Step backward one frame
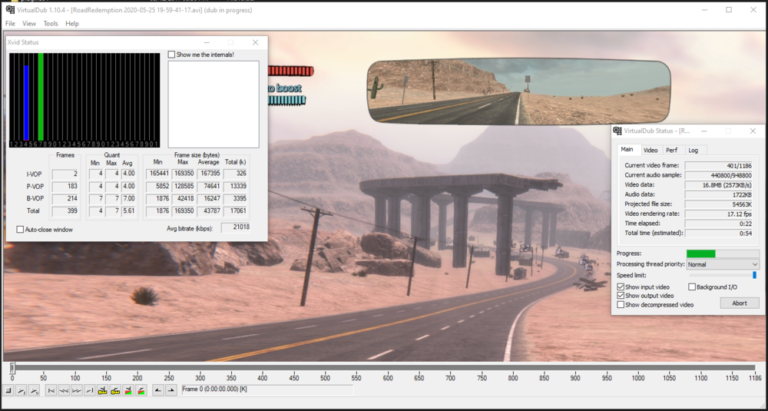The width and height of the screenshot is (768, 411). tap(64, 390)
